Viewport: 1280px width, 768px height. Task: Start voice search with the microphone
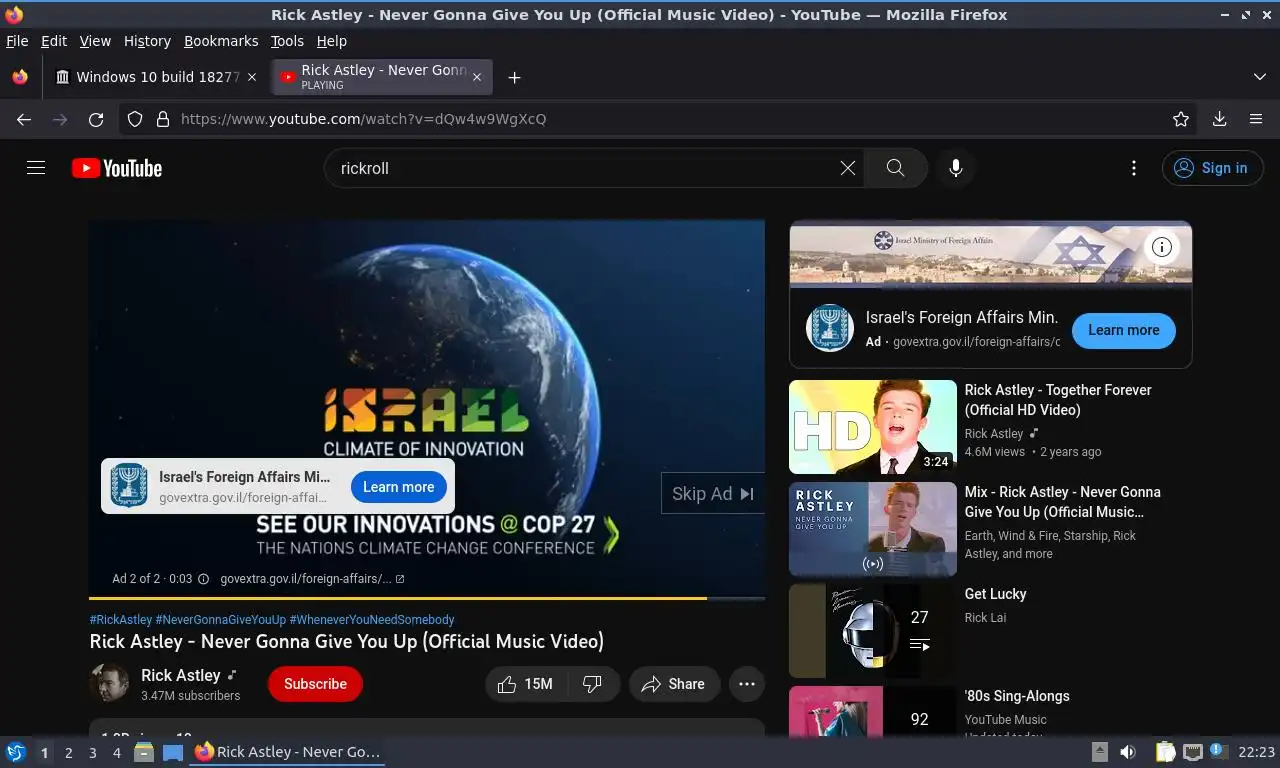[956, 168]
